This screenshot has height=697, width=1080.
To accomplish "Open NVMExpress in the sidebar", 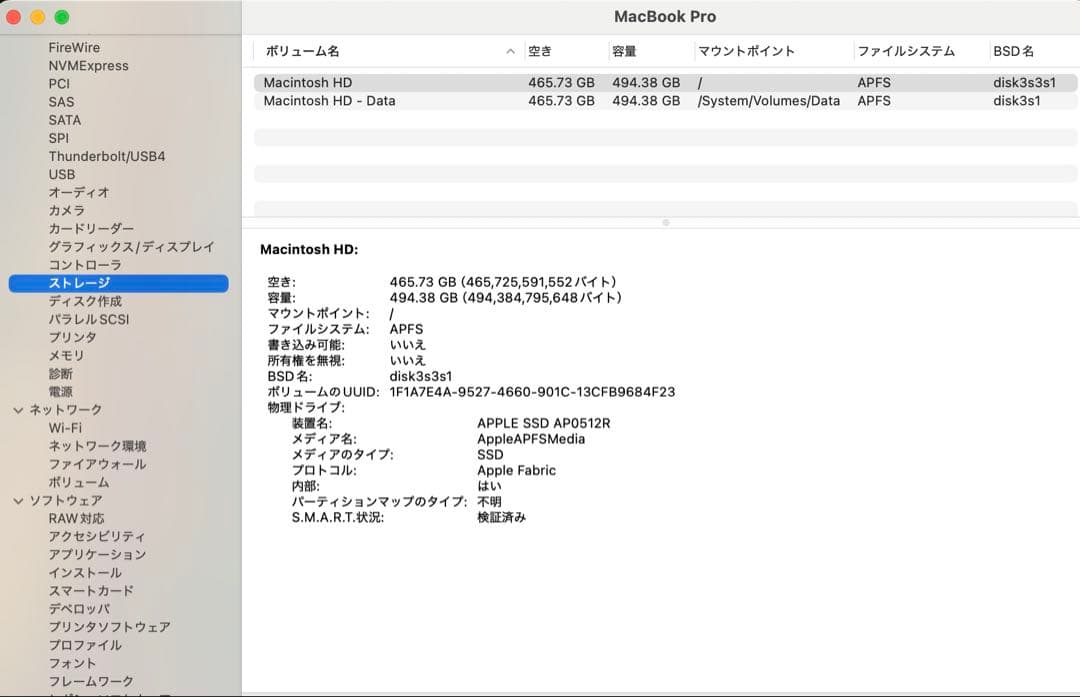I will pyautogui.click(x=88, y=65).
